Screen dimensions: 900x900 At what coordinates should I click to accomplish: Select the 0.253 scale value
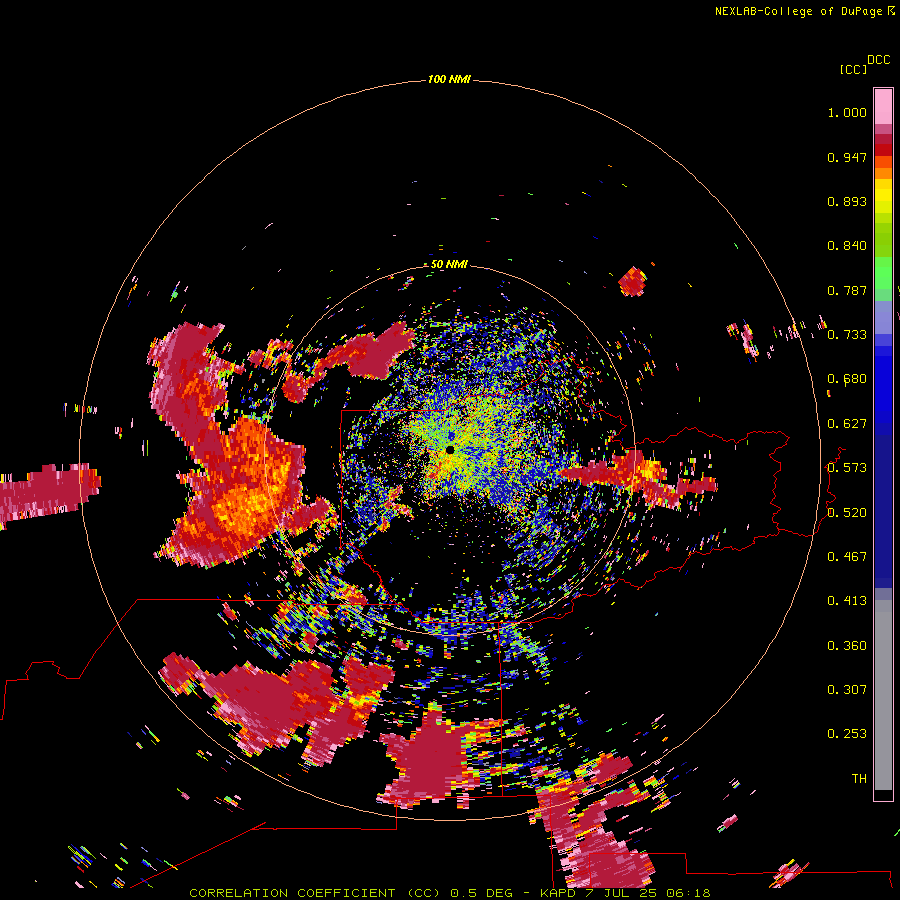[x=847, y=734]
